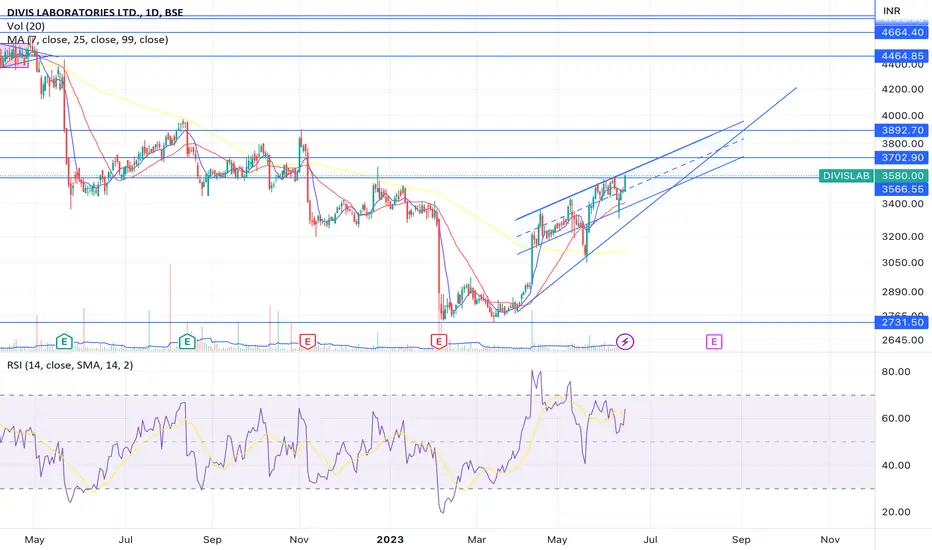Open the green E earnings marker before July 2022
Viewport: 932px width, 550px height.
click(x=64, y=341)
